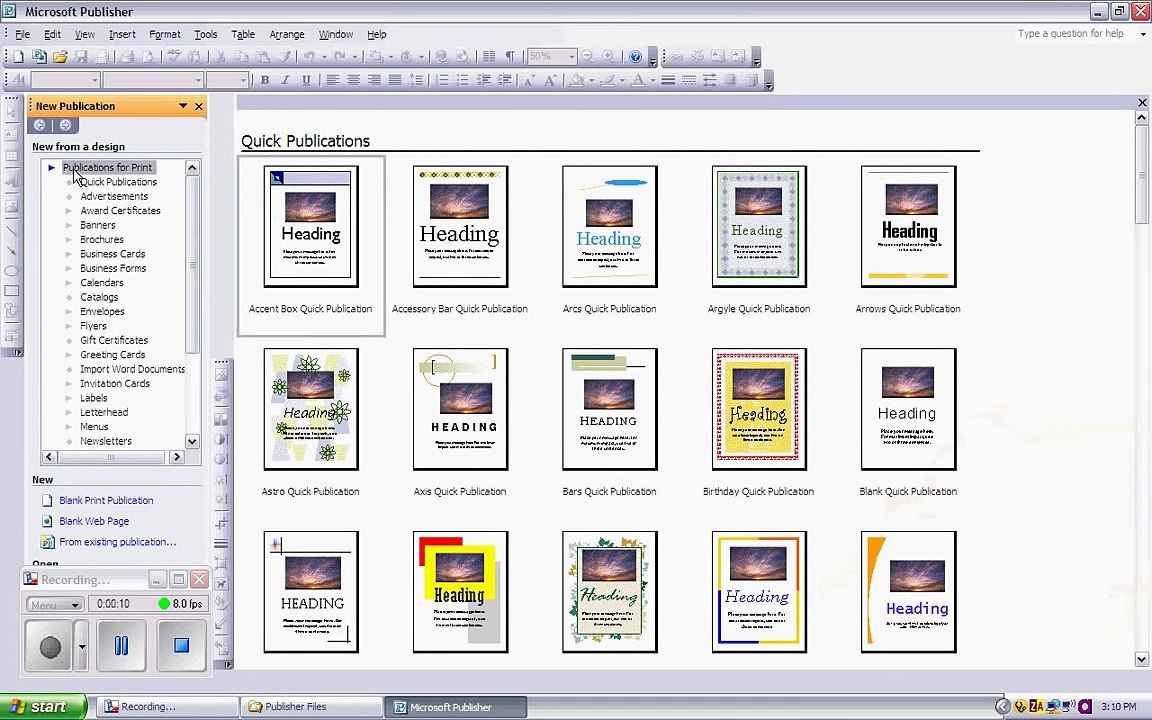
Task: Open the New Publication task pane dropdown arrow
Action: (183, 106)
